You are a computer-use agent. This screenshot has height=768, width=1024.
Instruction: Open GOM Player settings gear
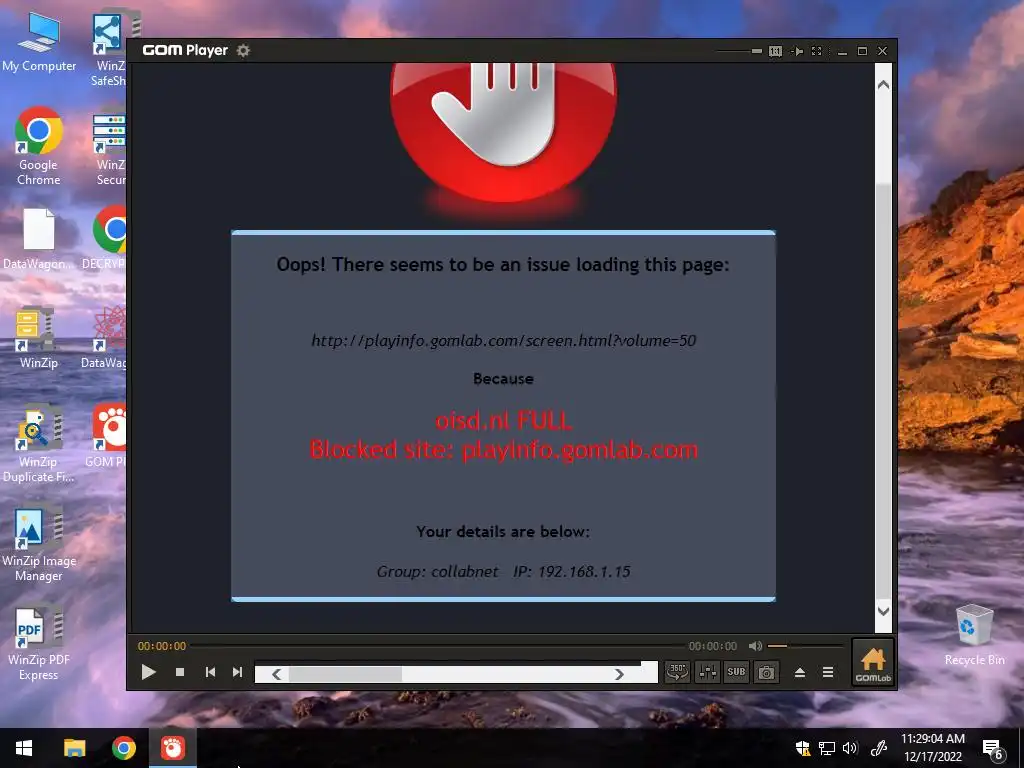click(x=243, y=50)
